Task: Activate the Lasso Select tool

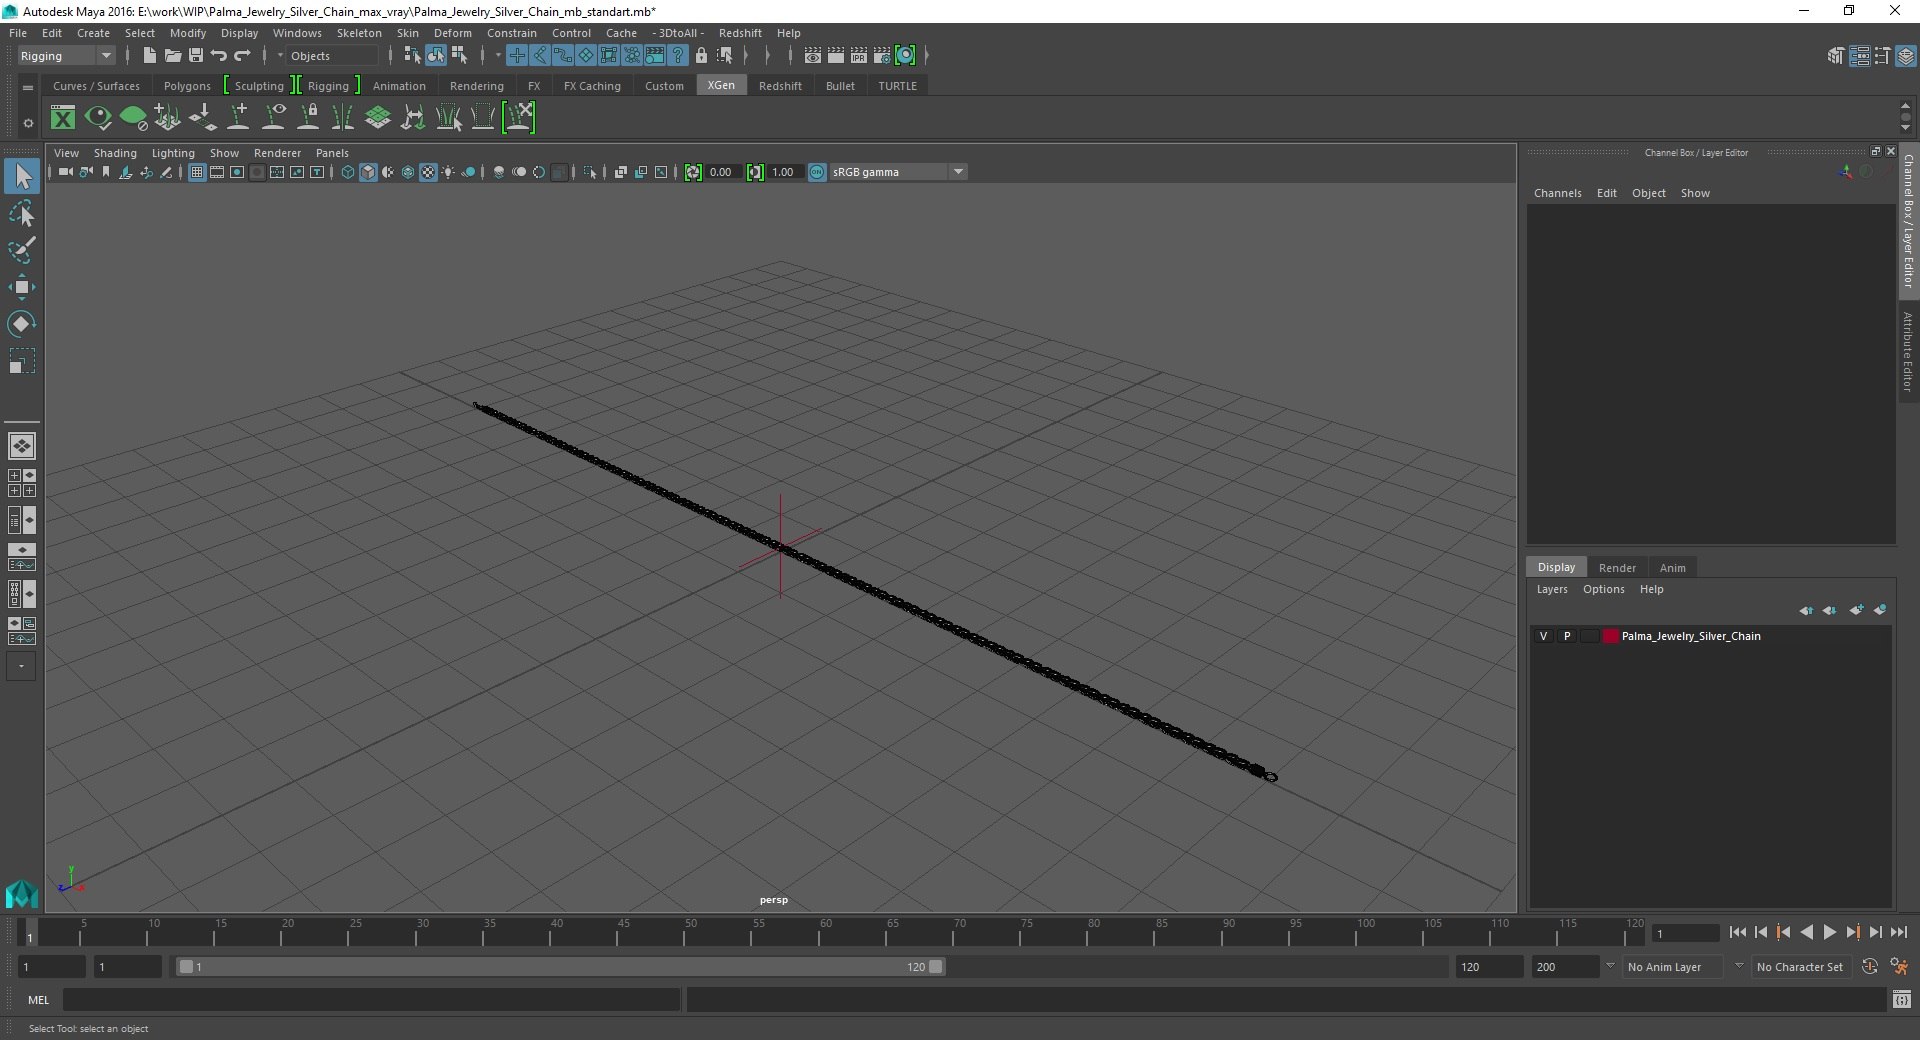Action: click(x=22, y=214)
